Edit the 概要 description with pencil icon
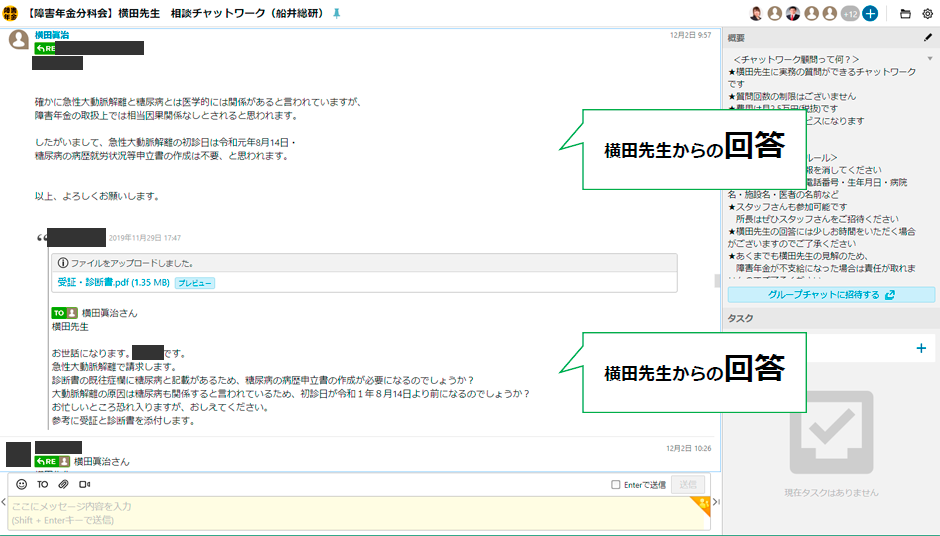940x536 pixels. click(x=928, y=38)
